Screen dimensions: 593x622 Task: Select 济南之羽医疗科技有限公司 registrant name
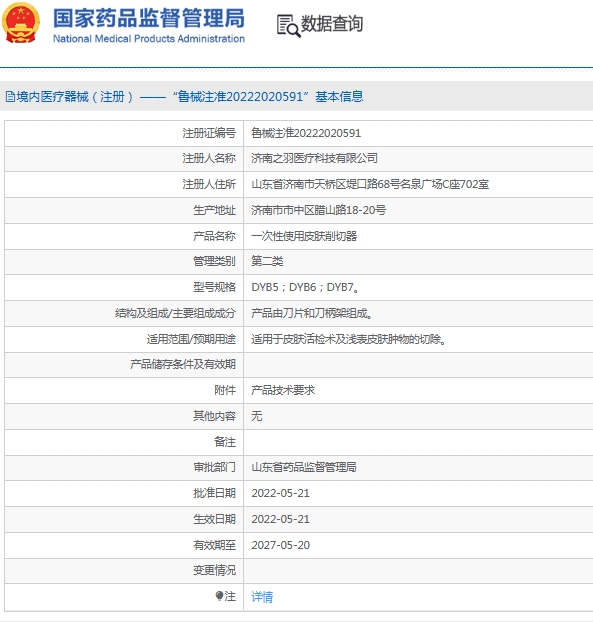(314, 158)
